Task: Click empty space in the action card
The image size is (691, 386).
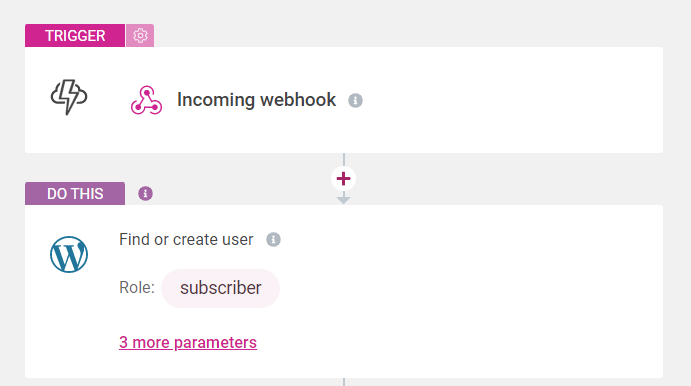Action: point(472,291)
